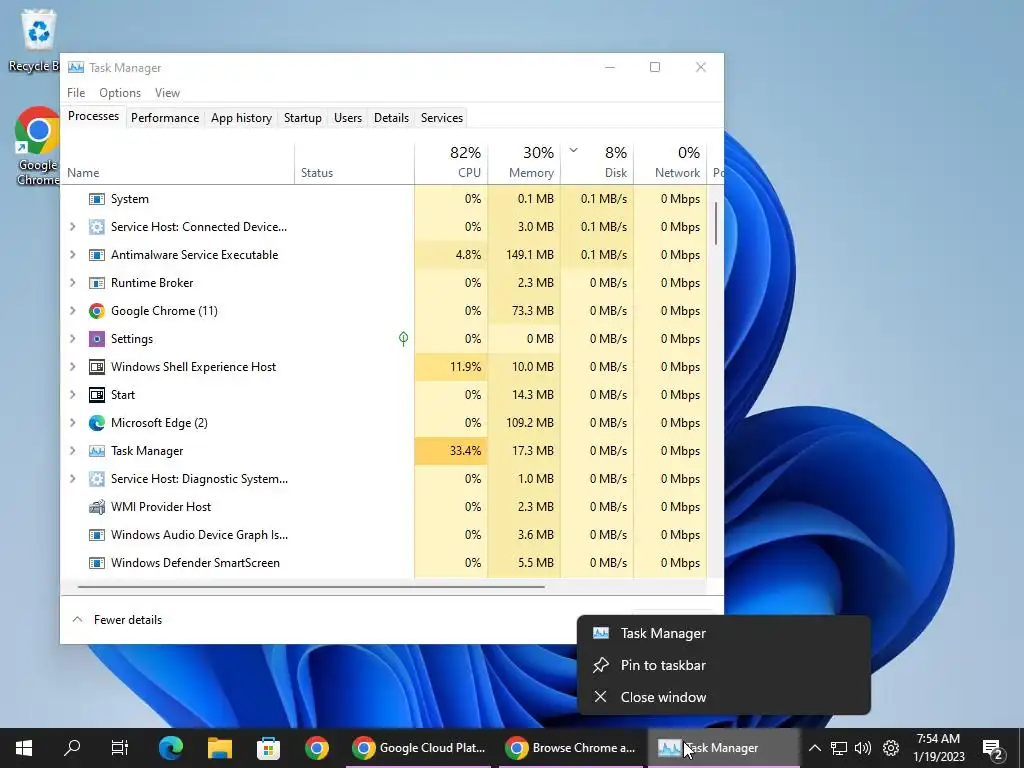Click the pinned Chrome taskbar icon
The width and height of the screenshot is (1024, 768).
point(317,748)
